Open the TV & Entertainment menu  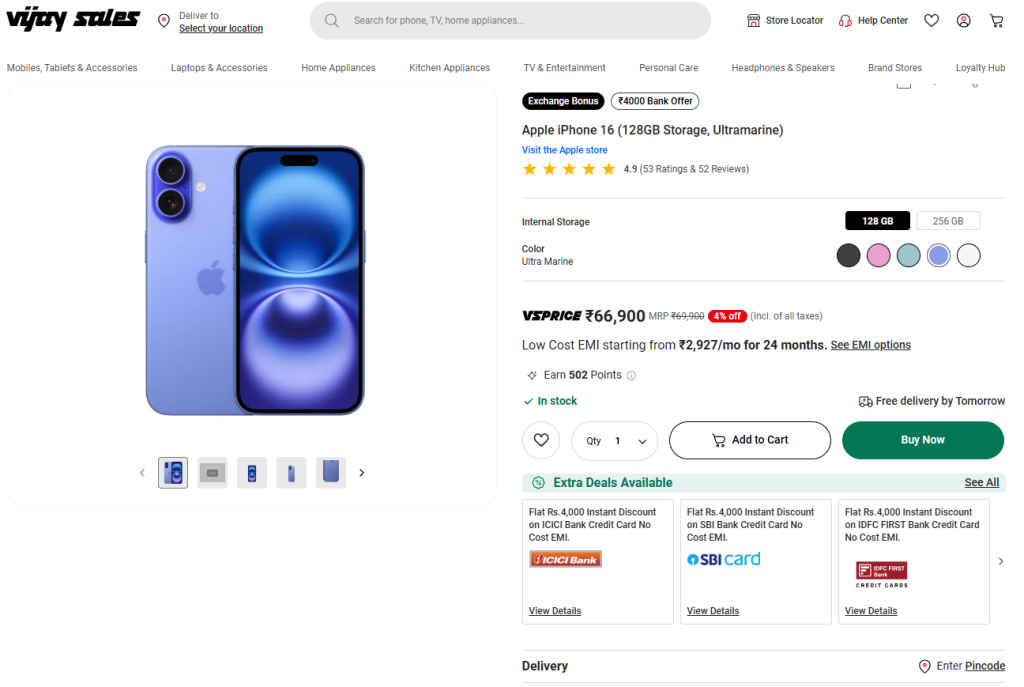tap(564, 68)
